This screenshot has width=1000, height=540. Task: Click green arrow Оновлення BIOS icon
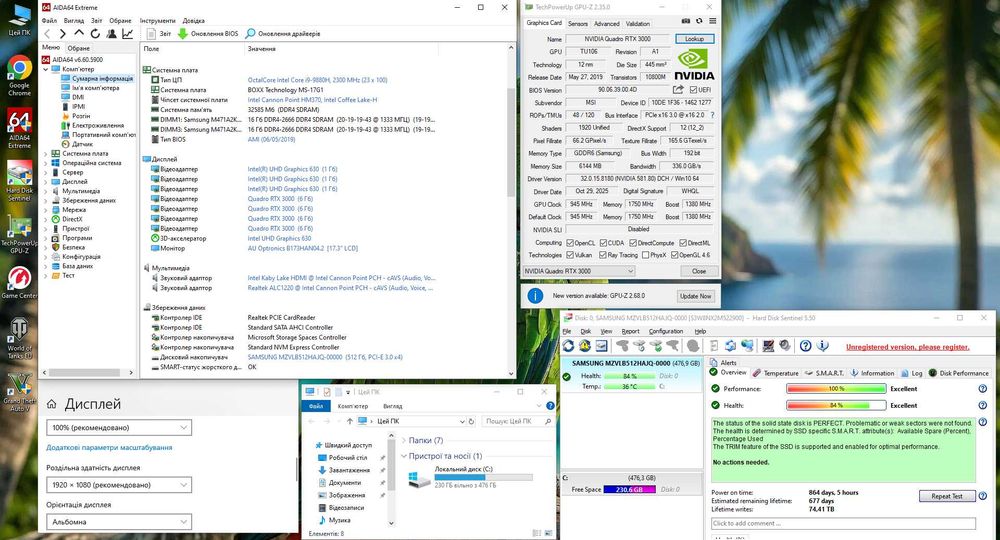click(182, 33)
